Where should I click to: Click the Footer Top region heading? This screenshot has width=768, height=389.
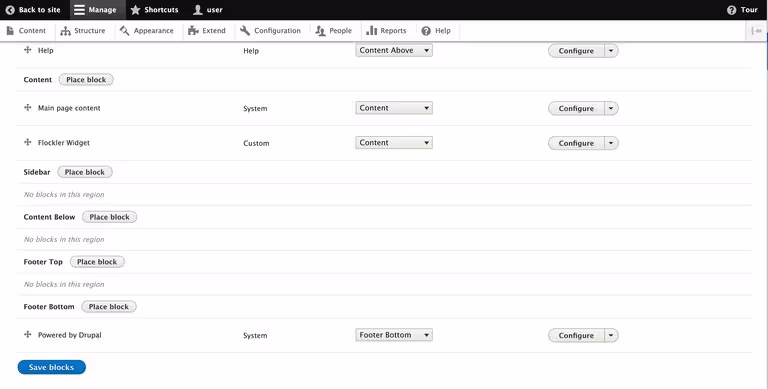point(43,262)
